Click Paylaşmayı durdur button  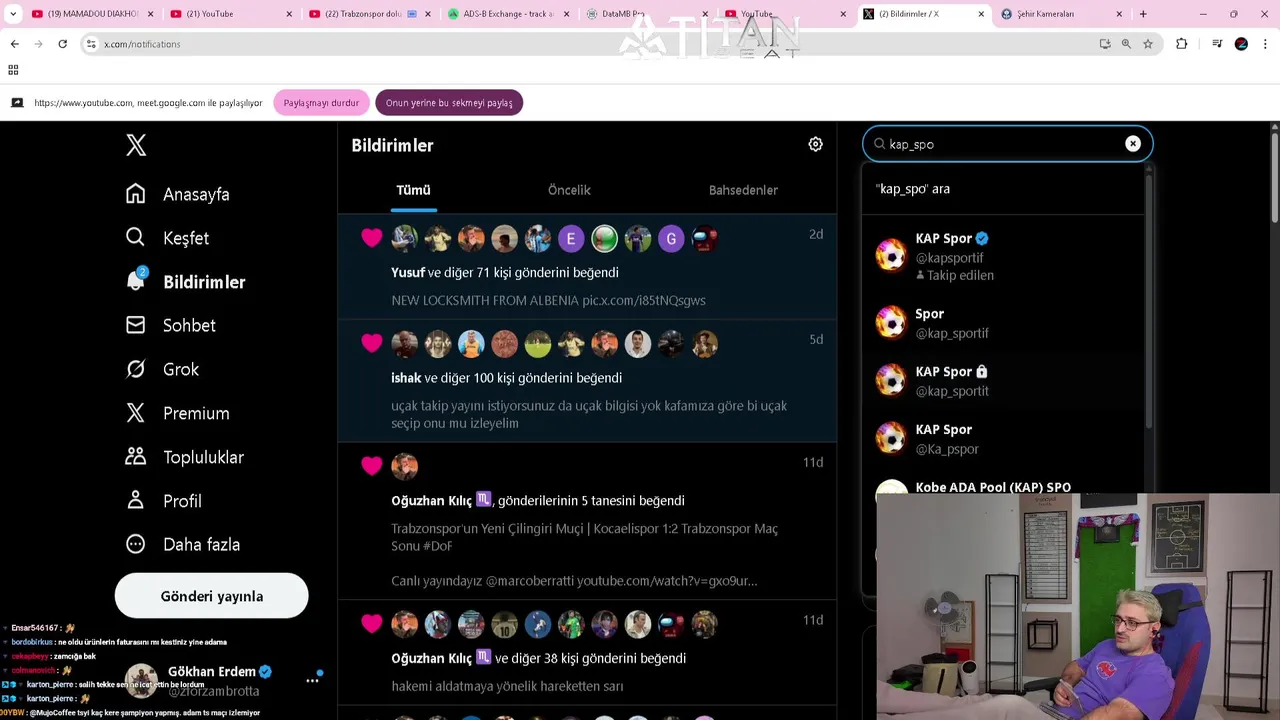[321, 103]
